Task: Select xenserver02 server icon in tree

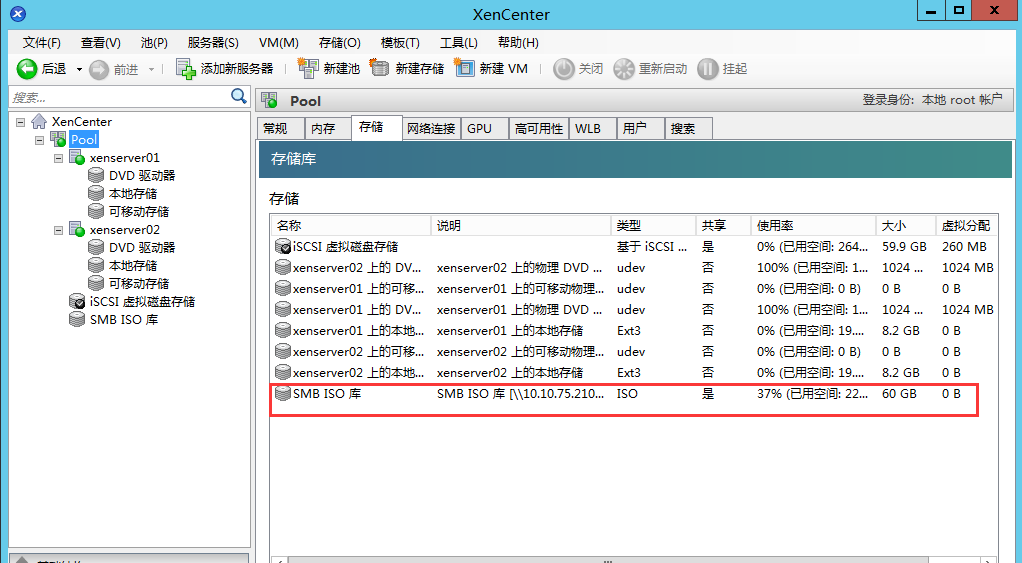Action: (77, 229)
